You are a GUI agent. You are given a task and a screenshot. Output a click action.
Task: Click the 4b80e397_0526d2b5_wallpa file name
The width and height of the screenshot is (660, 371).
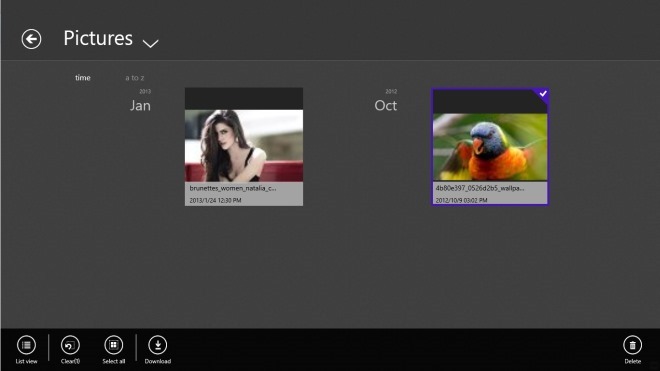coord(480,188)
